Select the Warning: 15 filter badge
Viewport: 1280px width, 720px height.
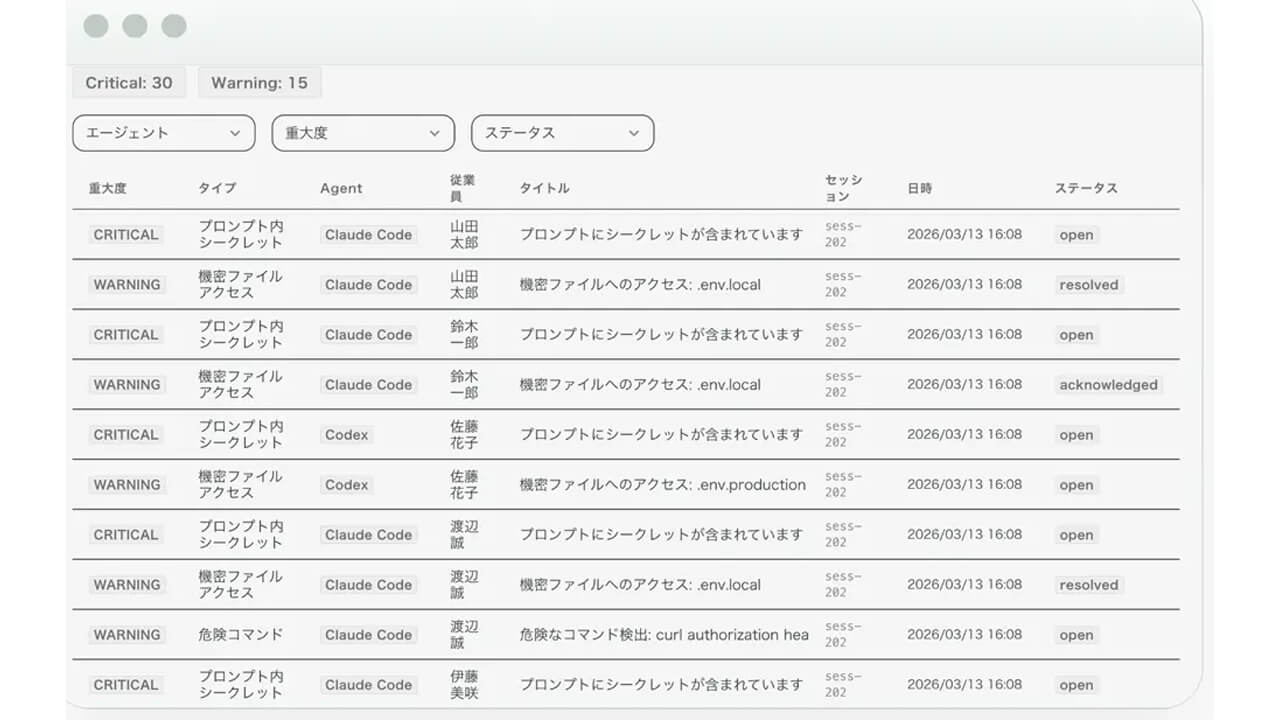260,82
